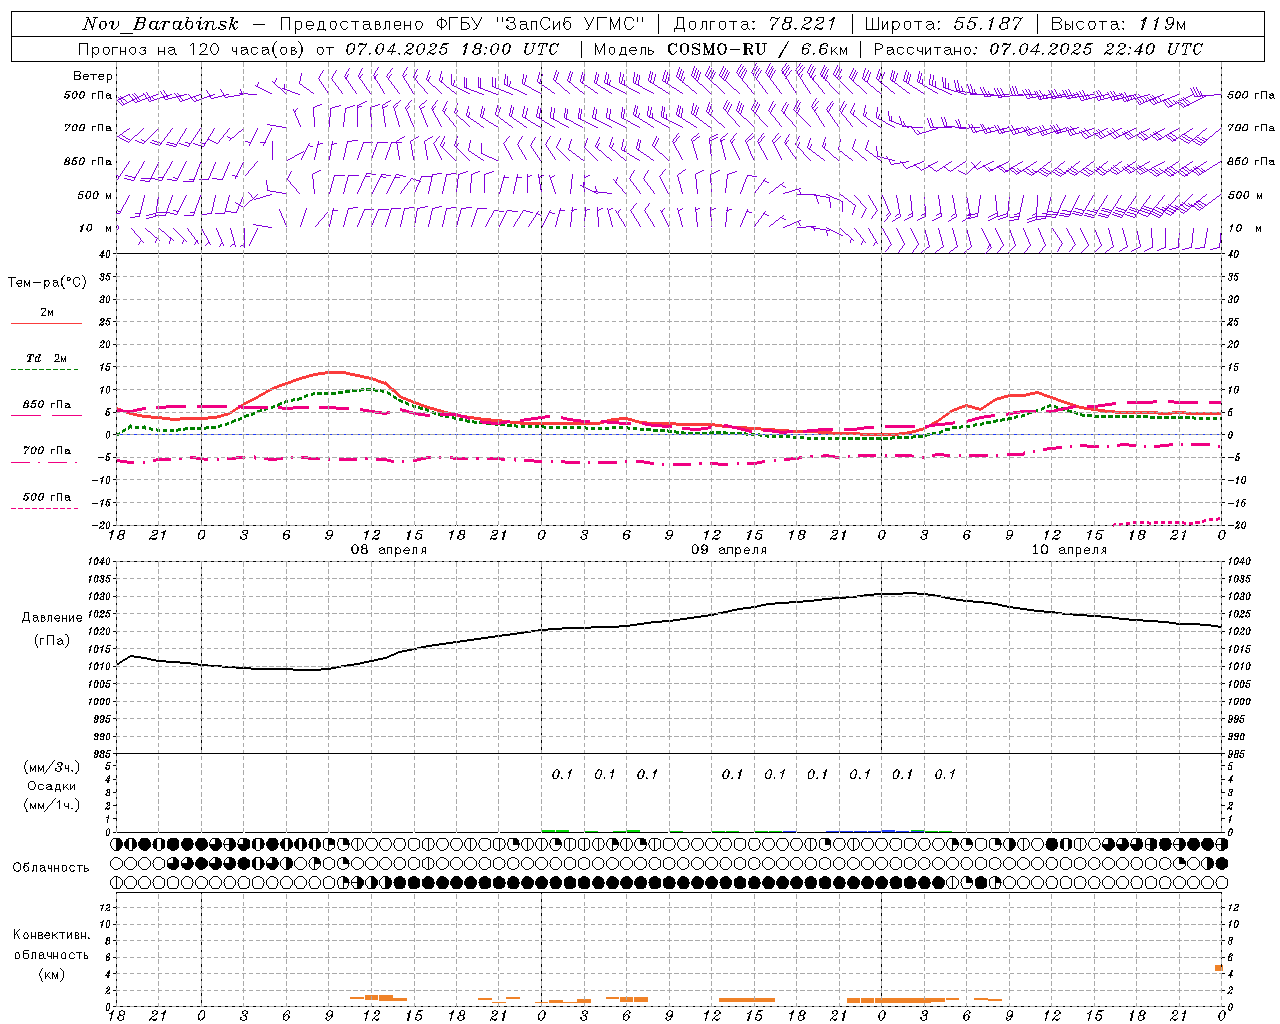
Task: Click the 1005 value on the left pressure axis
Action: [x=98, y=684]
